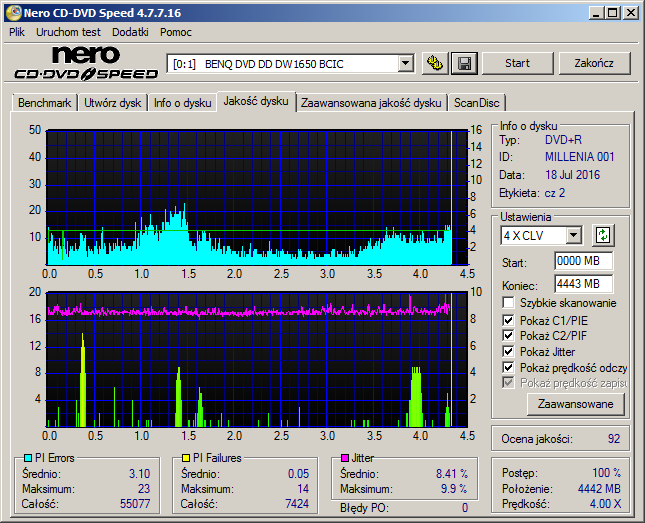The width and height of the screenshot is (645, 523).
Task: Click the PI Failures lower graph area
Action: tap(257, 360)
